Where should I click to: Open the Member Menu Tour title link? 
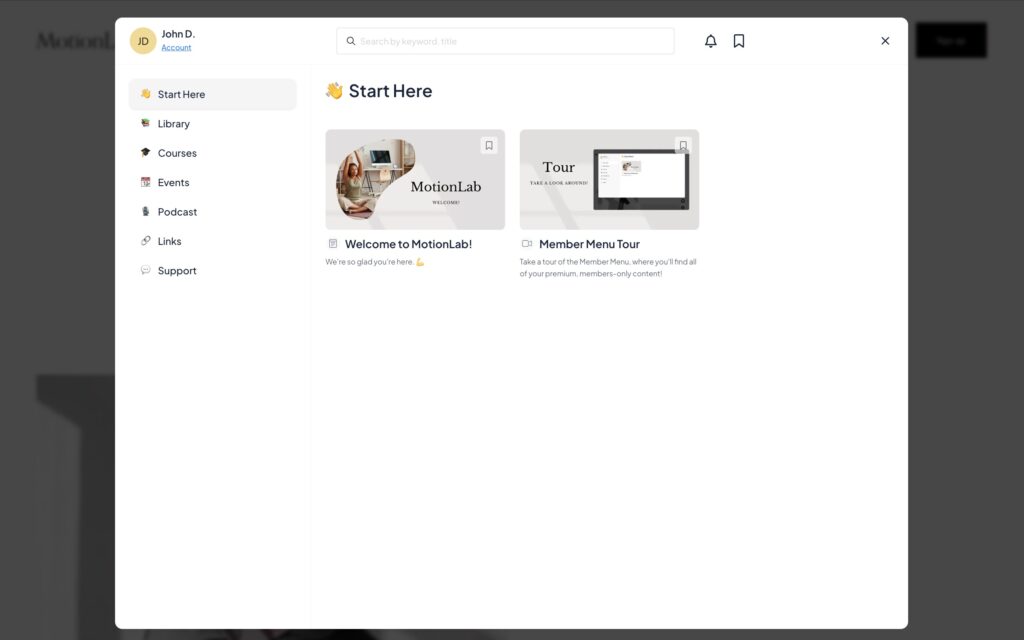tap(589, 244)
